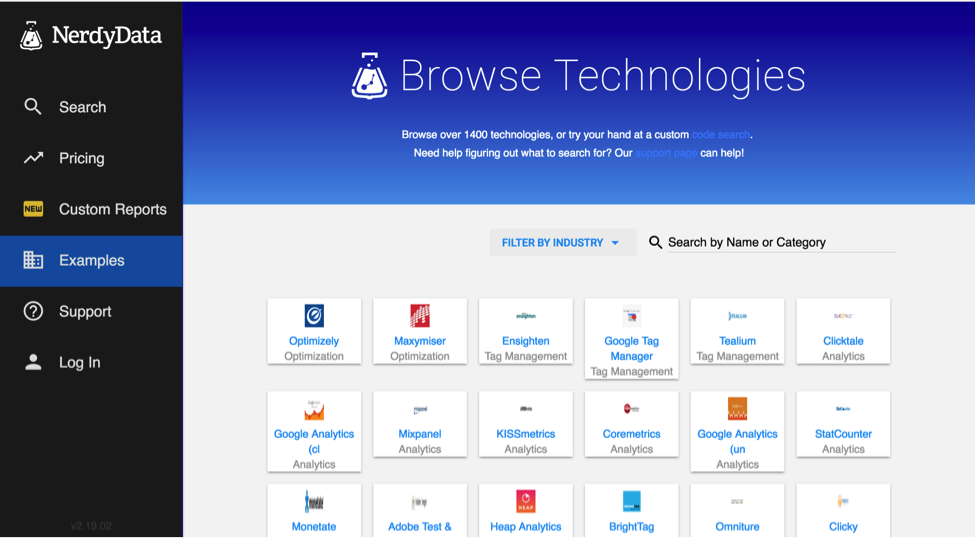Open the Omniture technology link
The width and height of the screenshot is (975, 538).
(x=737, y=526)
